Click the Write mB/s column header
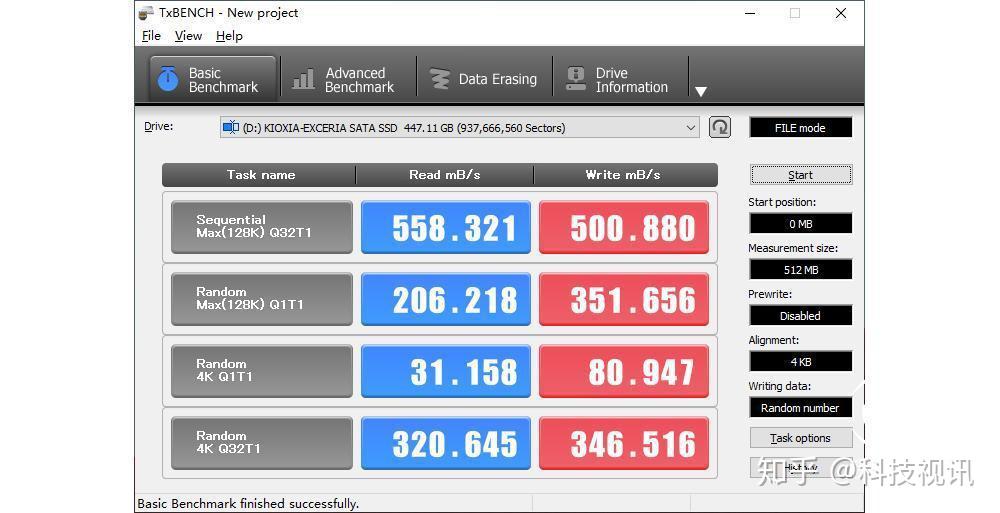 pos(626,175)
